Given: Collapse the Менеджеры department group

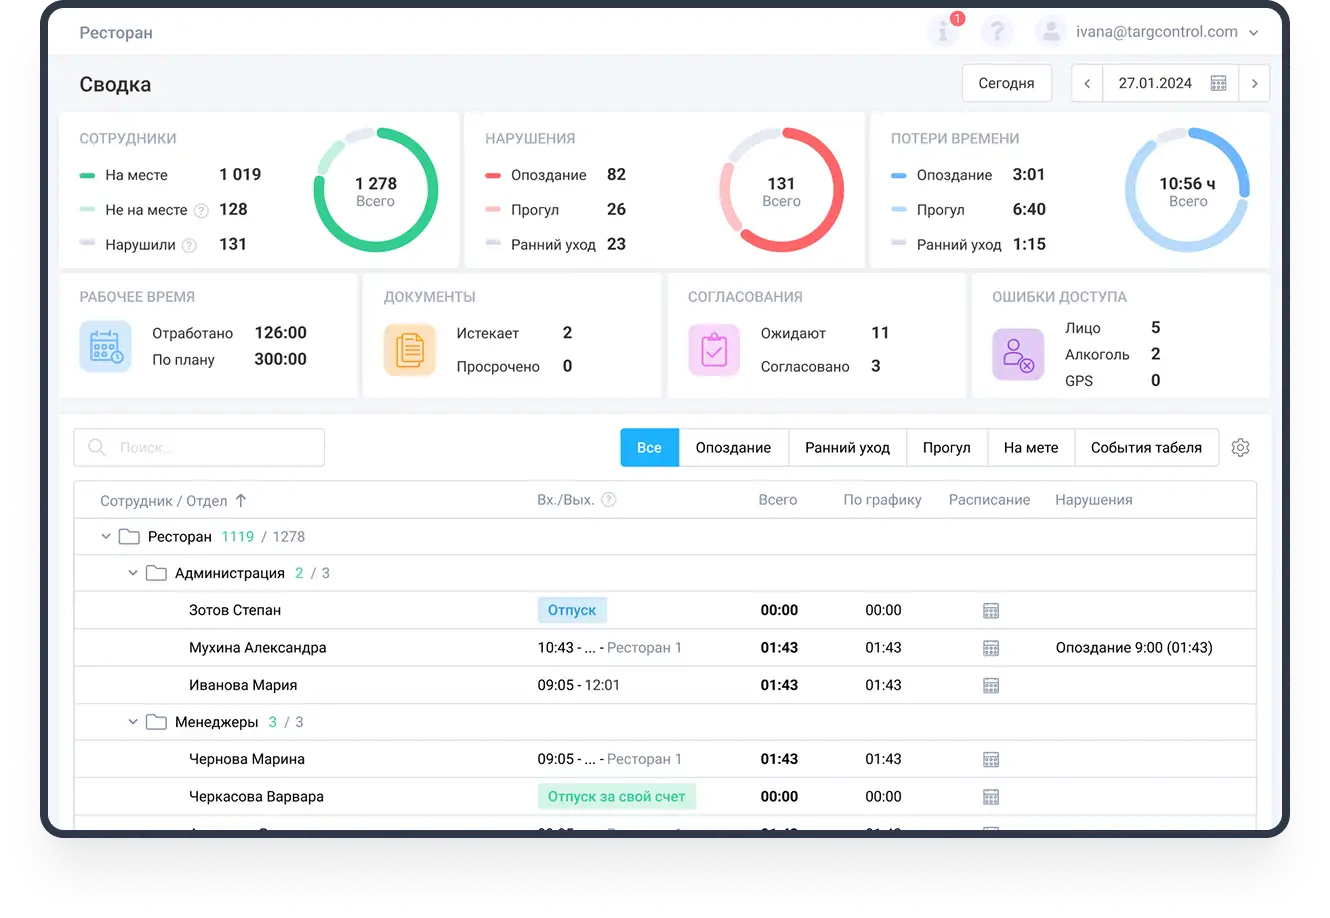Looking at the screenshot, I should (x=133, y=721).
